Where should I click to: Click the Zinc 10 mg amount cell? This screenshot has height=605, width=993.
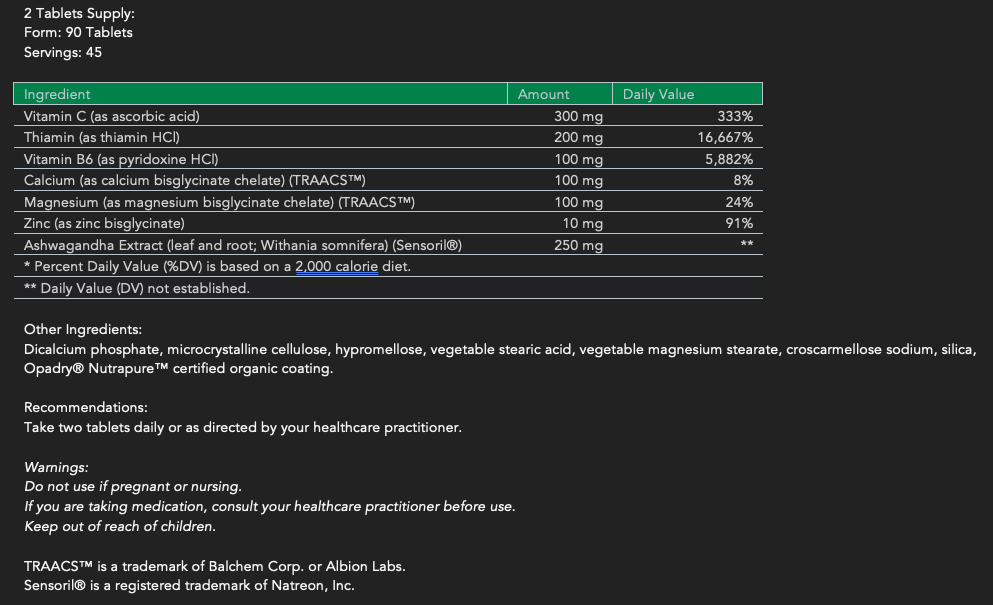click(x=582, y=224)
